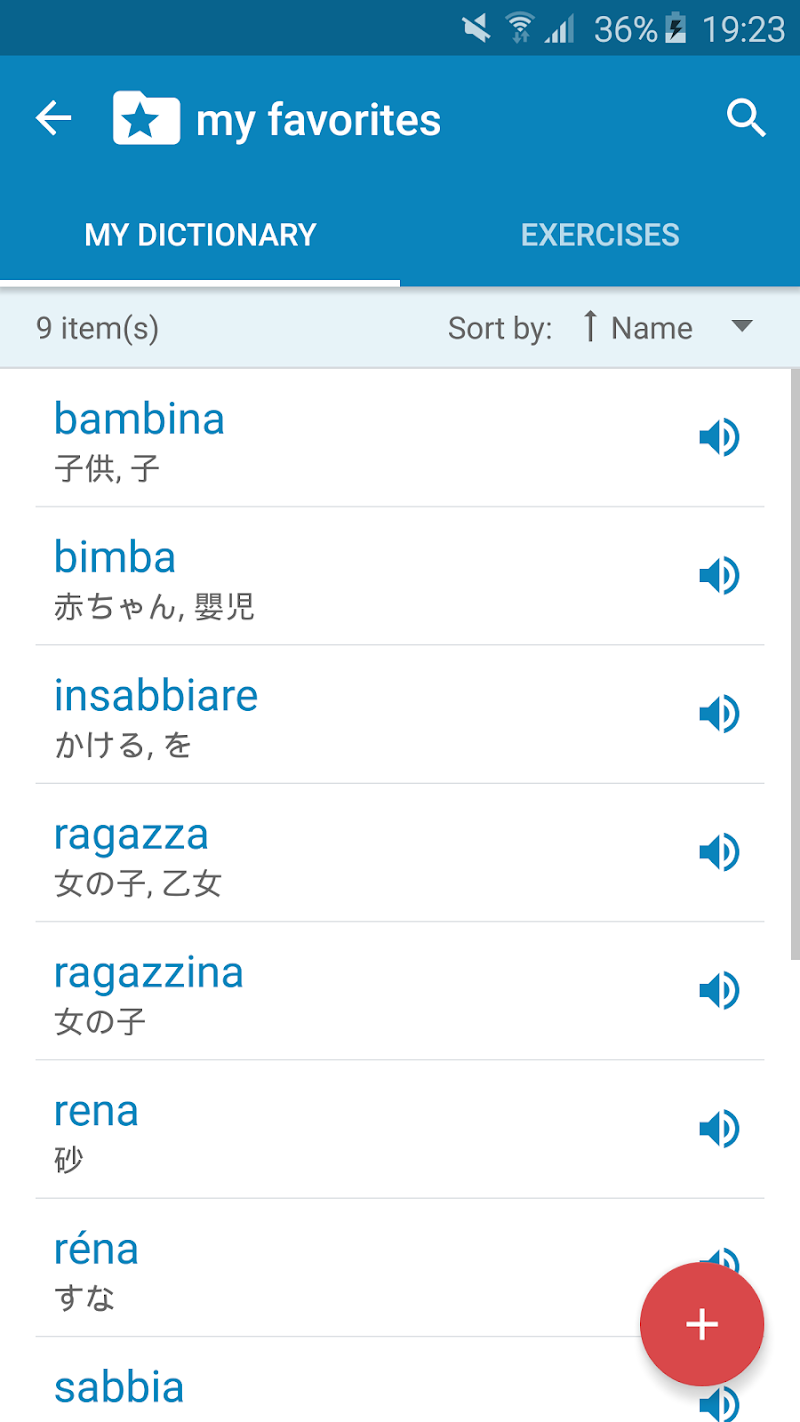This screenshot has width=800, height=1422.
Task: Tap the red add (+) button
Action: tap(702, 1324)
